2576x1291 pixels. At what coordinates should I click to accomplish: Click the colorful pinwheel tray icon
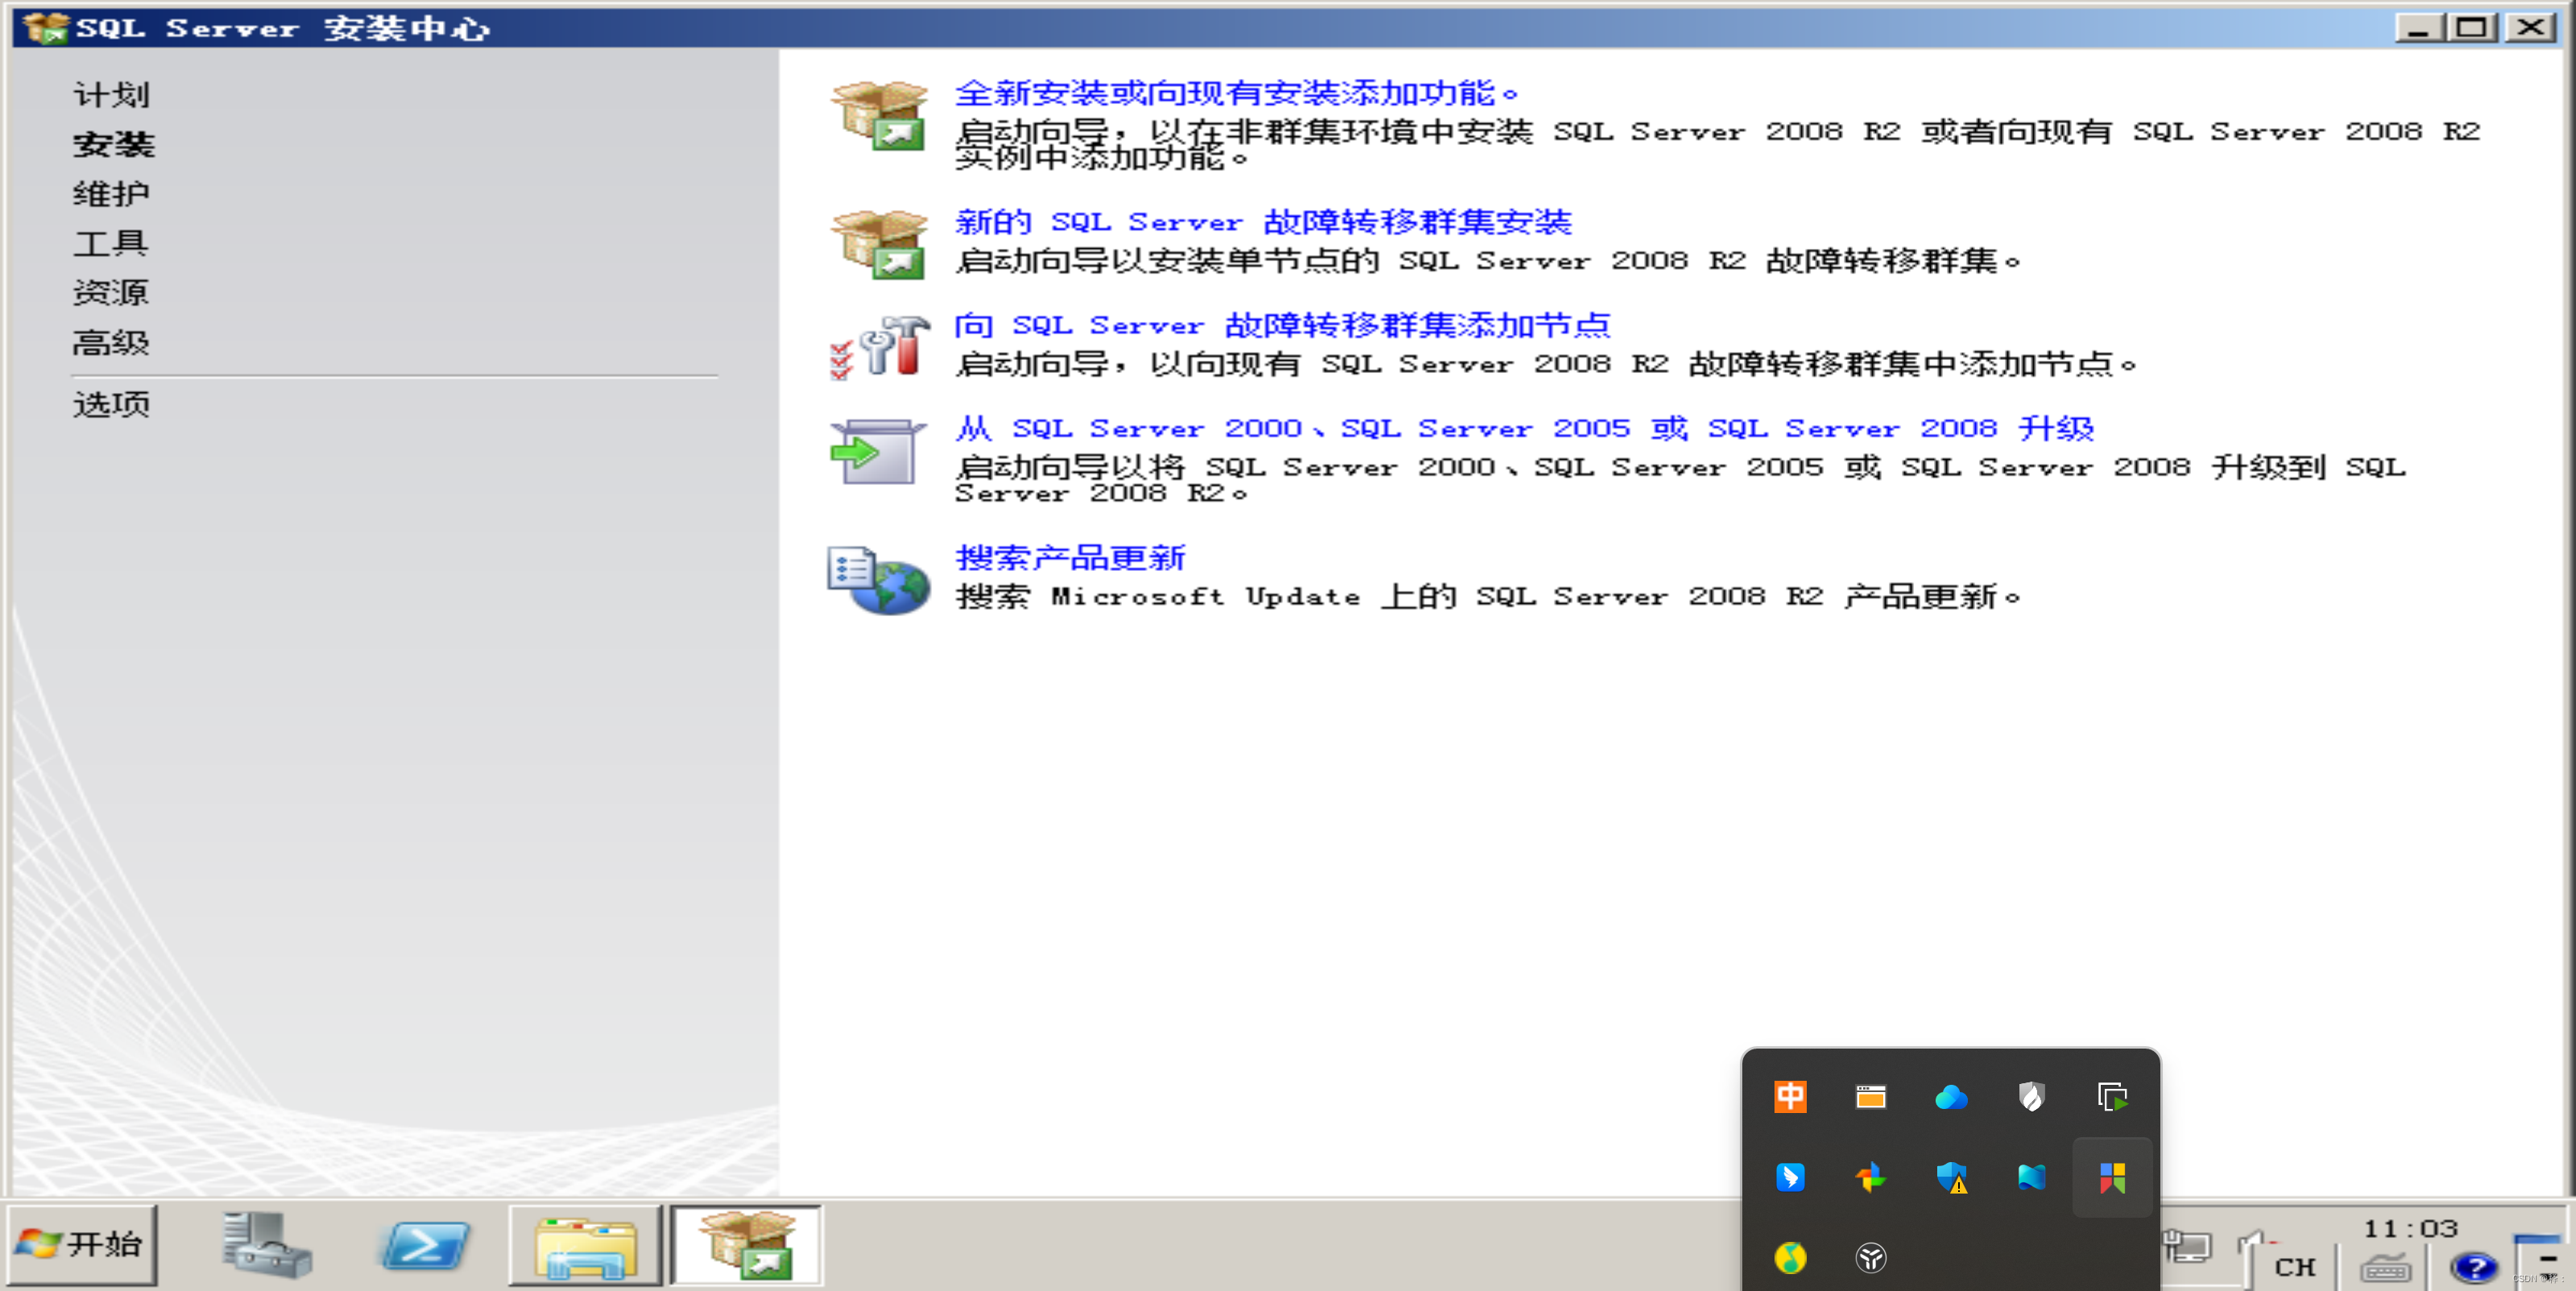coord(1871,1177)
